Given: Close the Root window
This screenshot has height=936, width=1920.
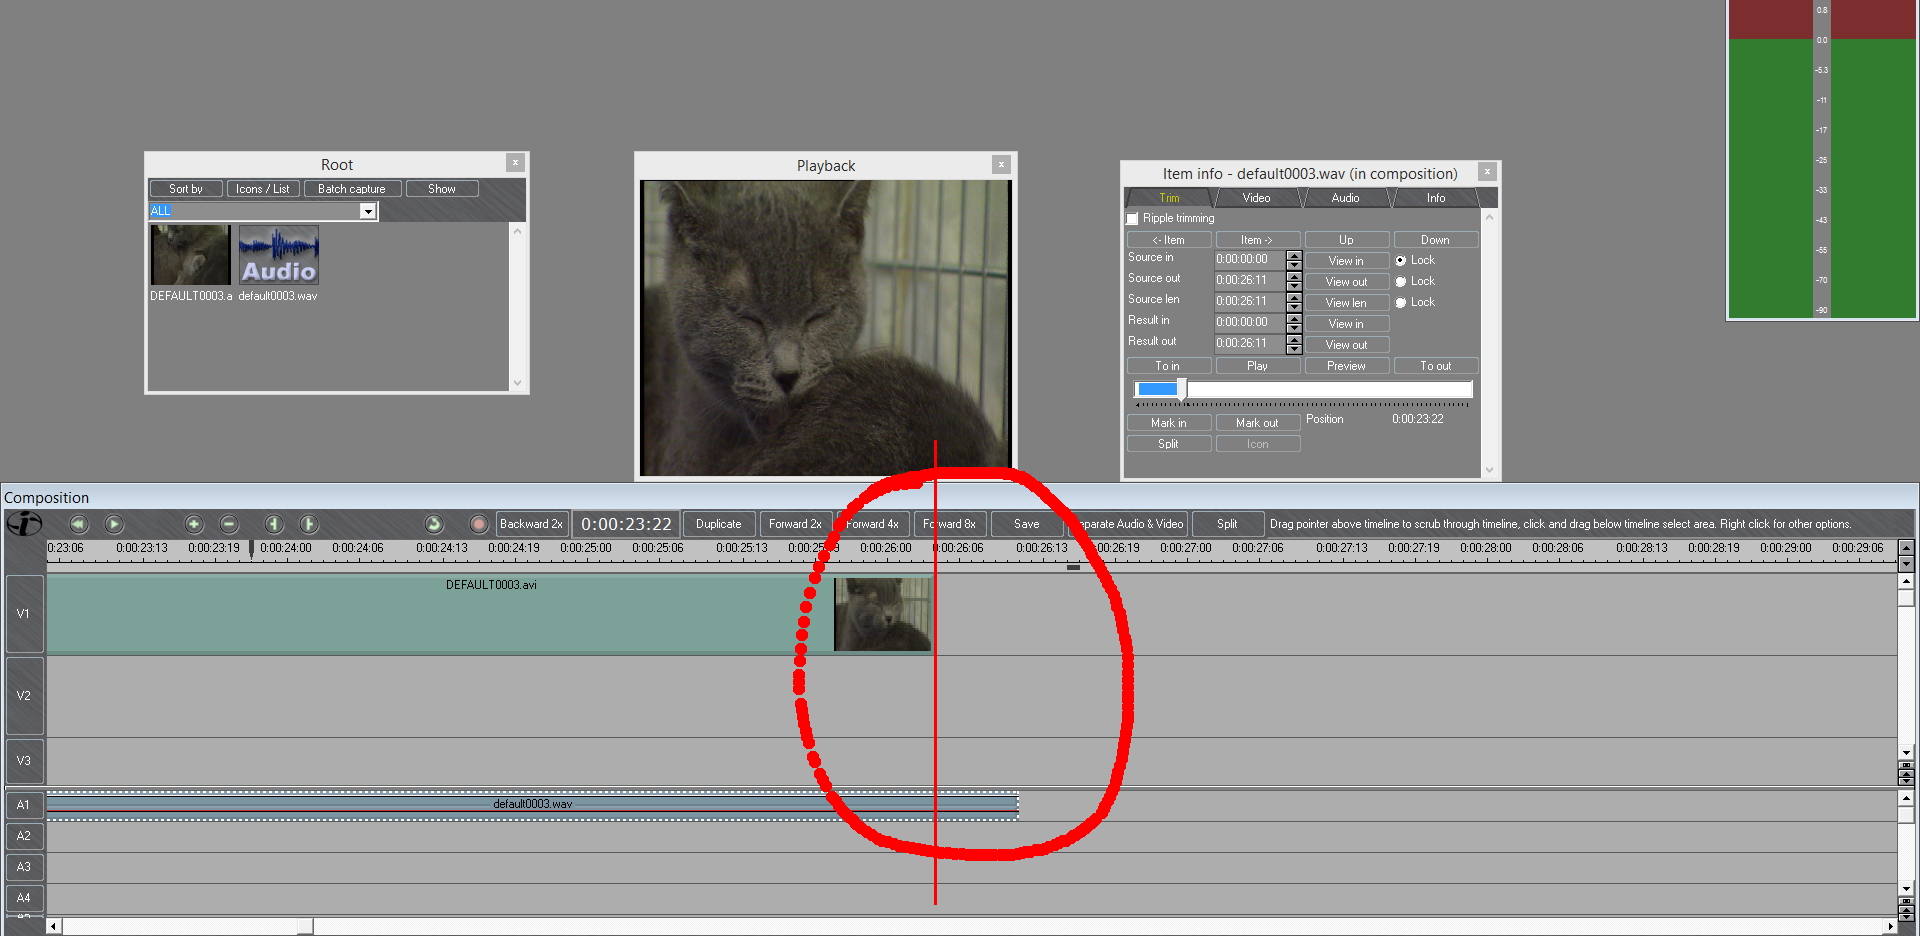Looking at the screenshot, I should click(x=515, y=163).
